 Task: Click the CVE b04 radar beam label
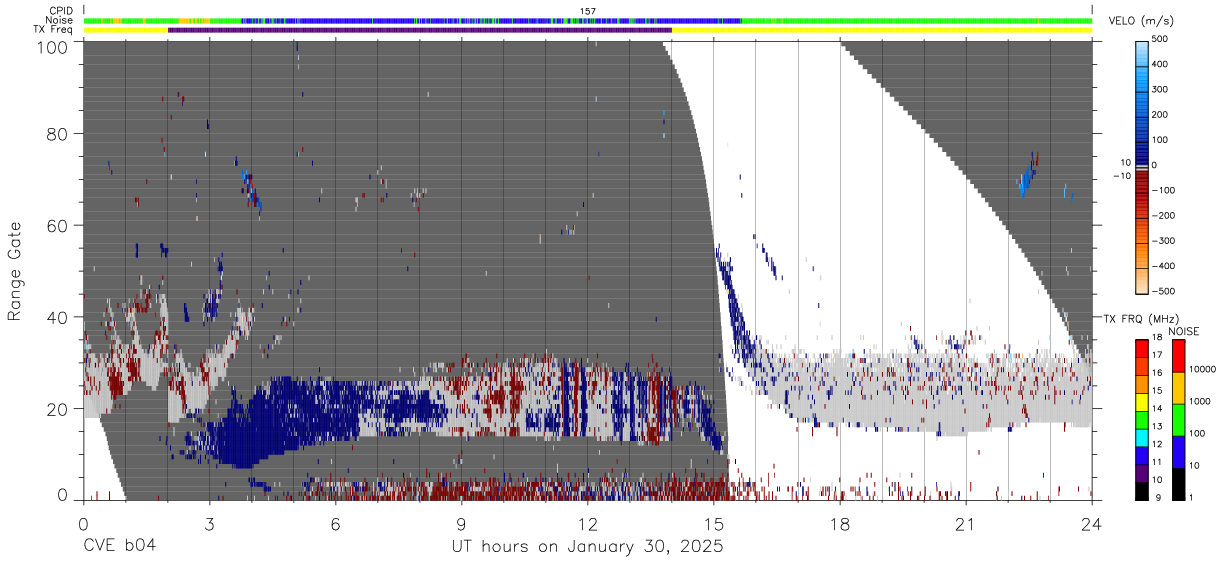tap(119, 547)
